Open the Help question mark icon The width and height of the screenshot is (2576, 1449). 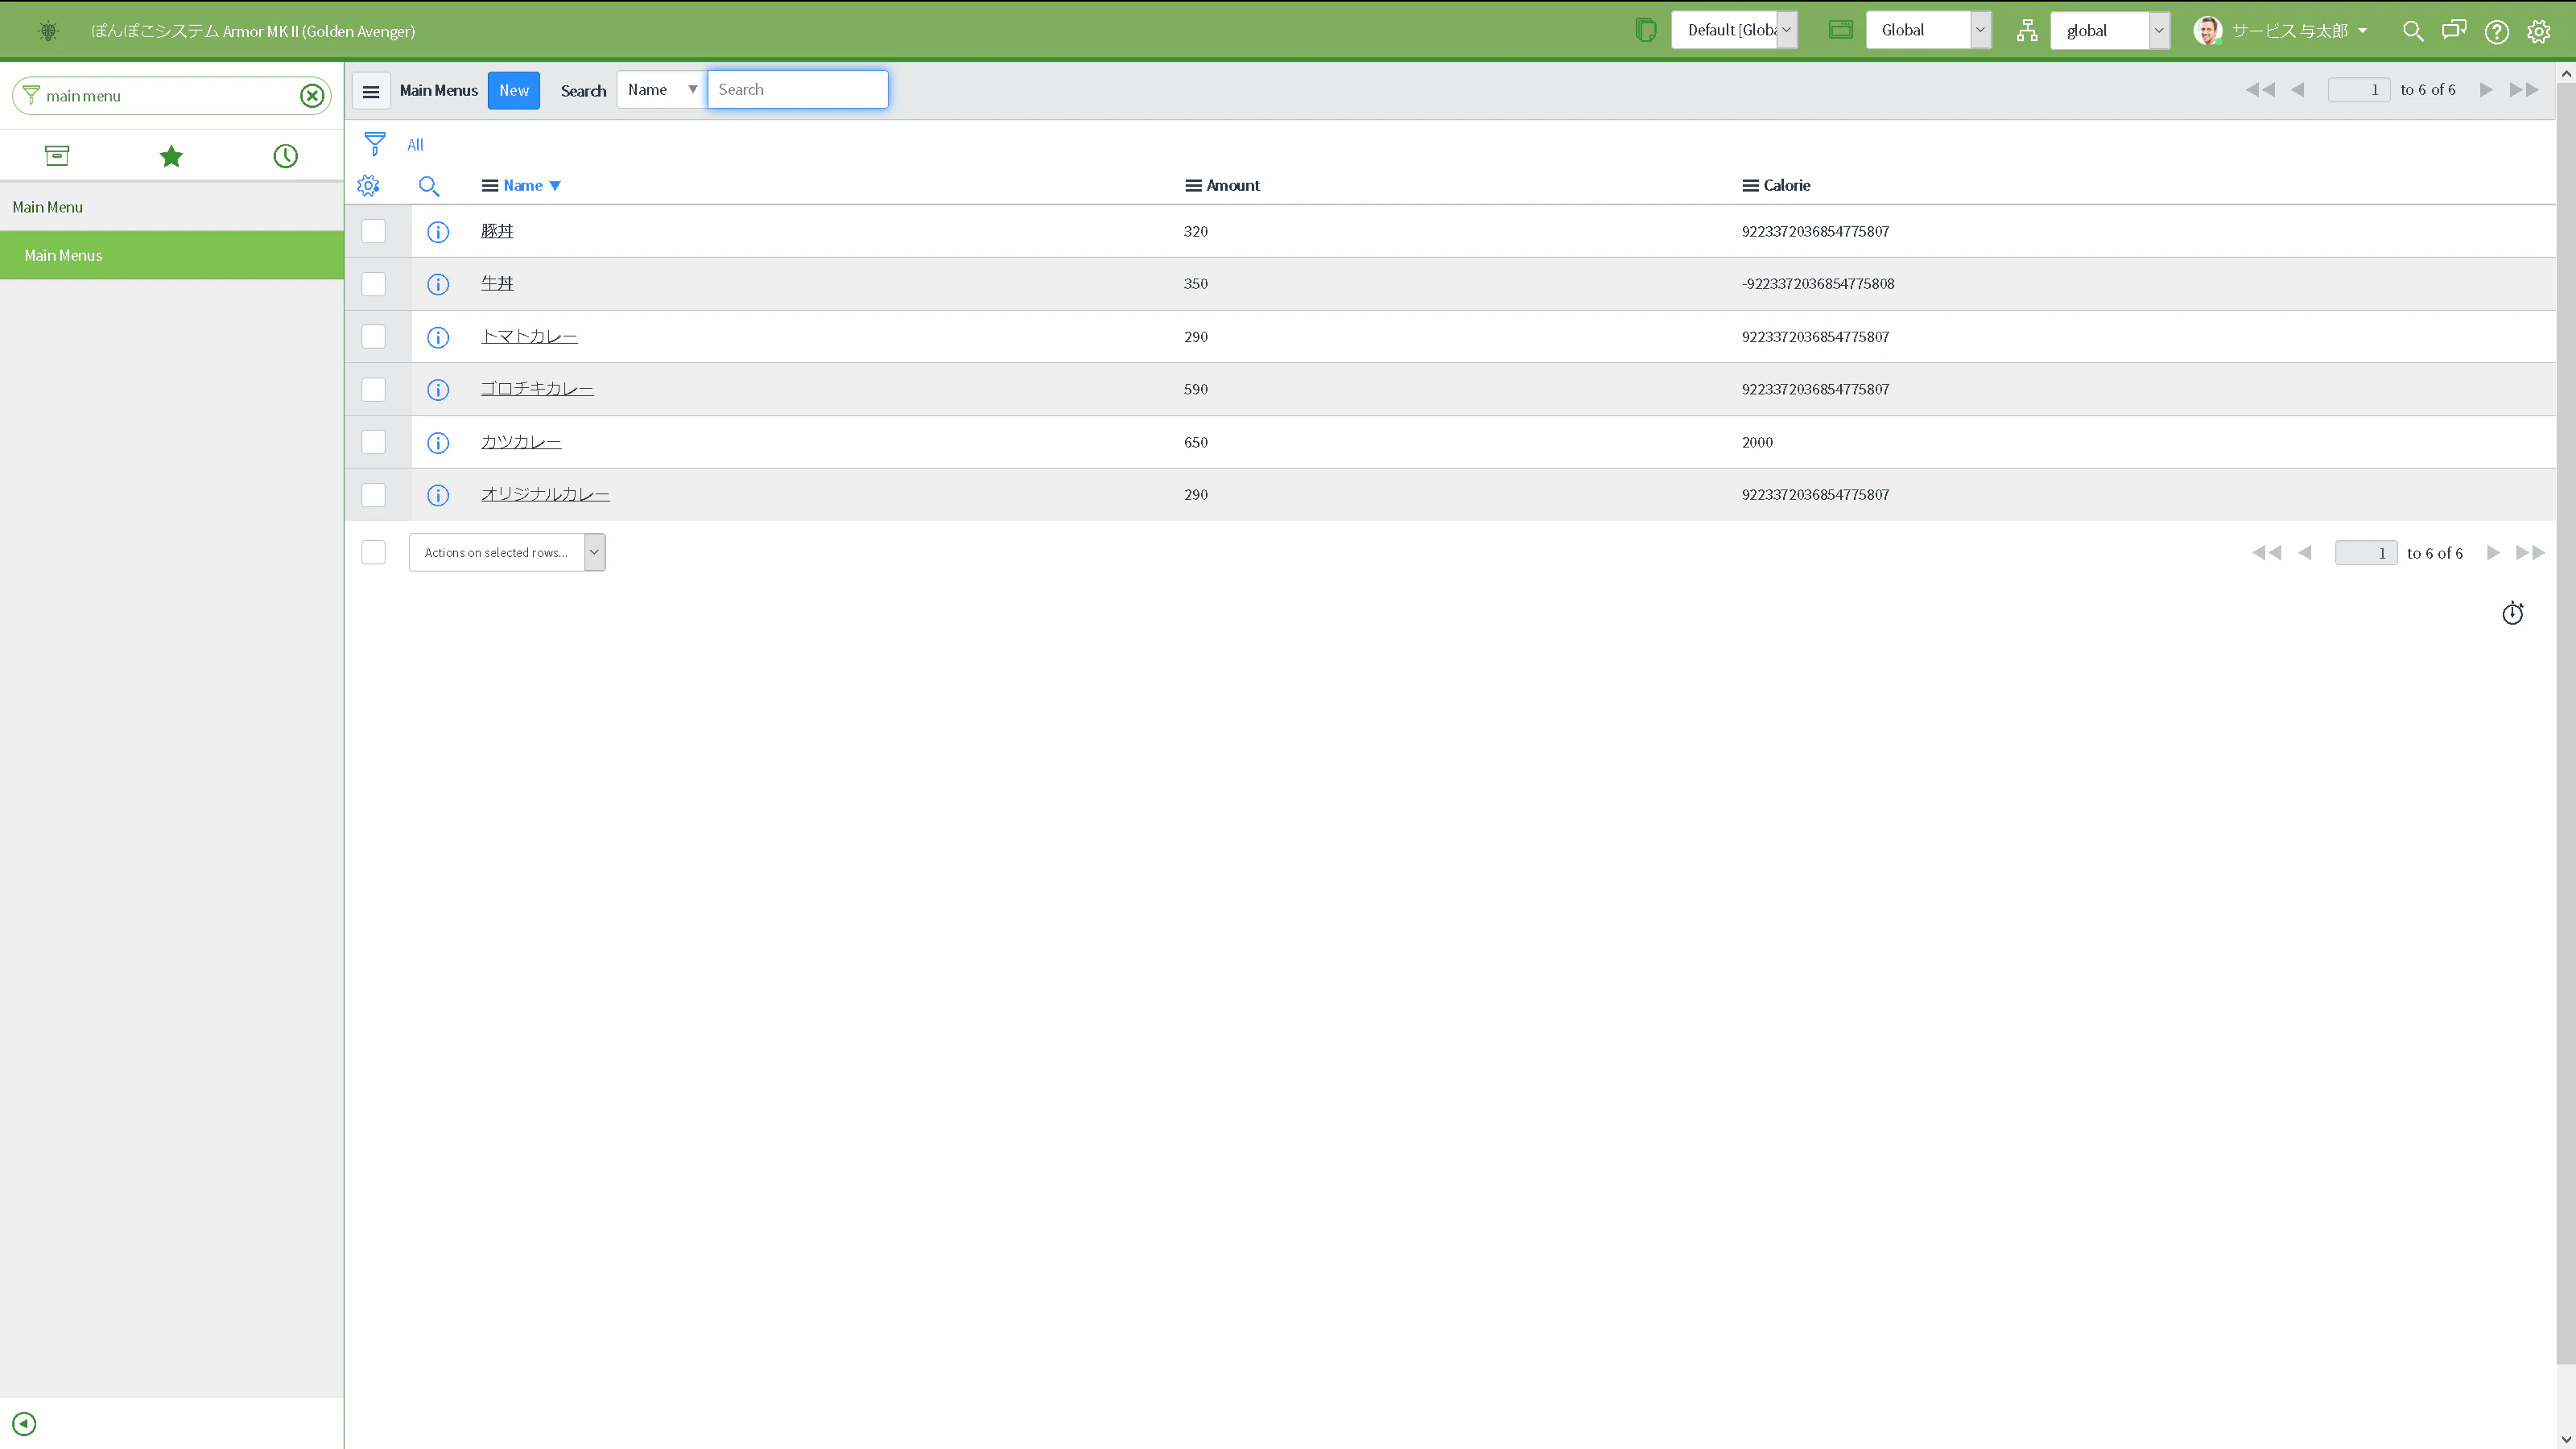coord(2497,32)
